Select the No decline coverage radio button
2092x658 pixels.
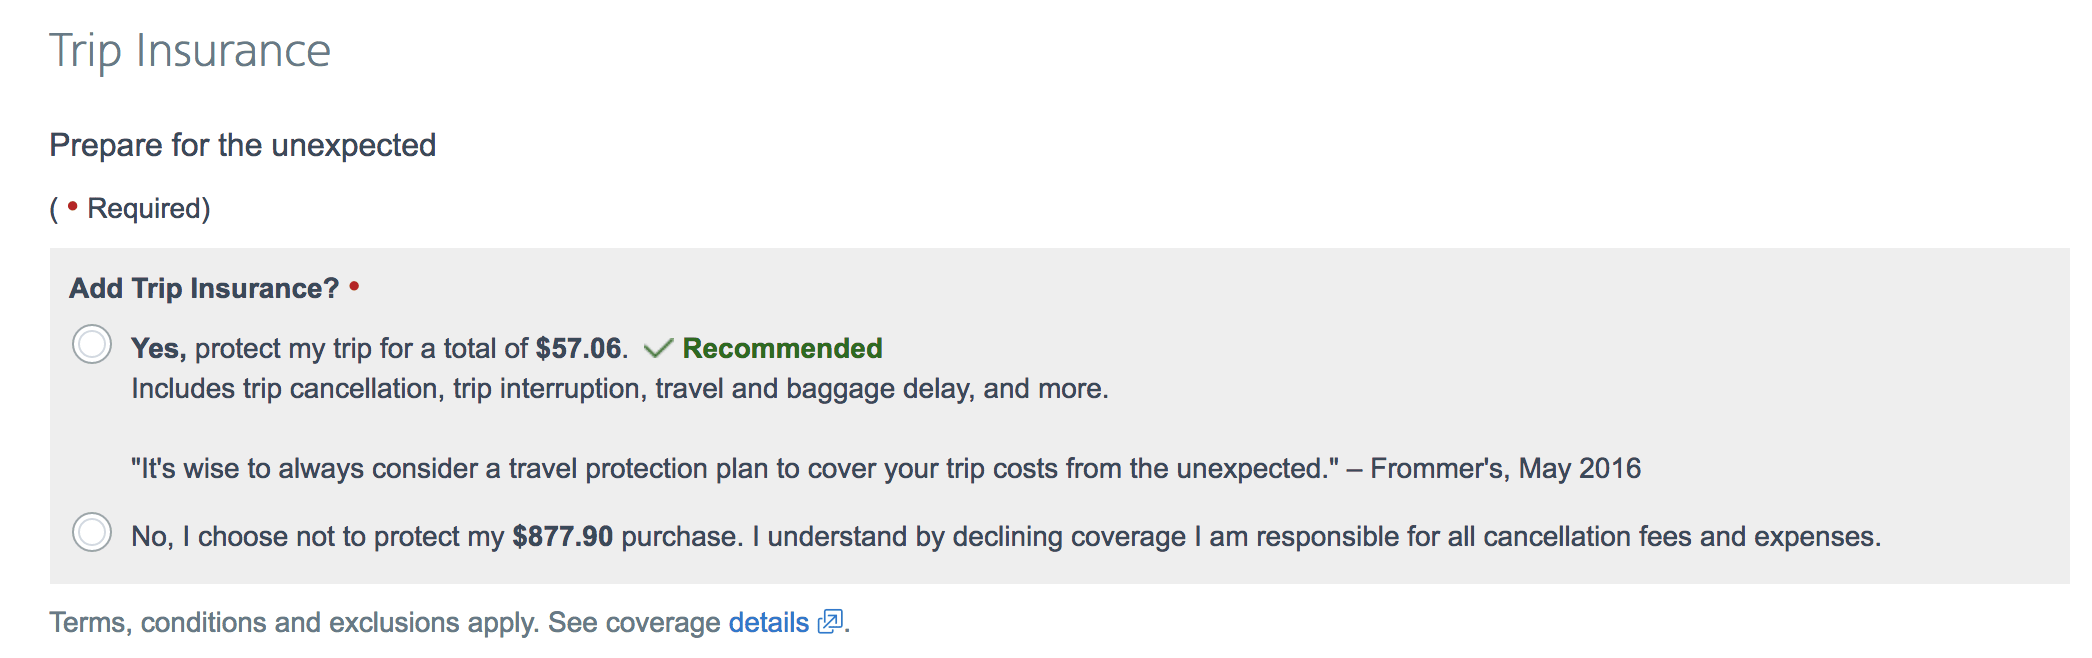tap(92, 532)
